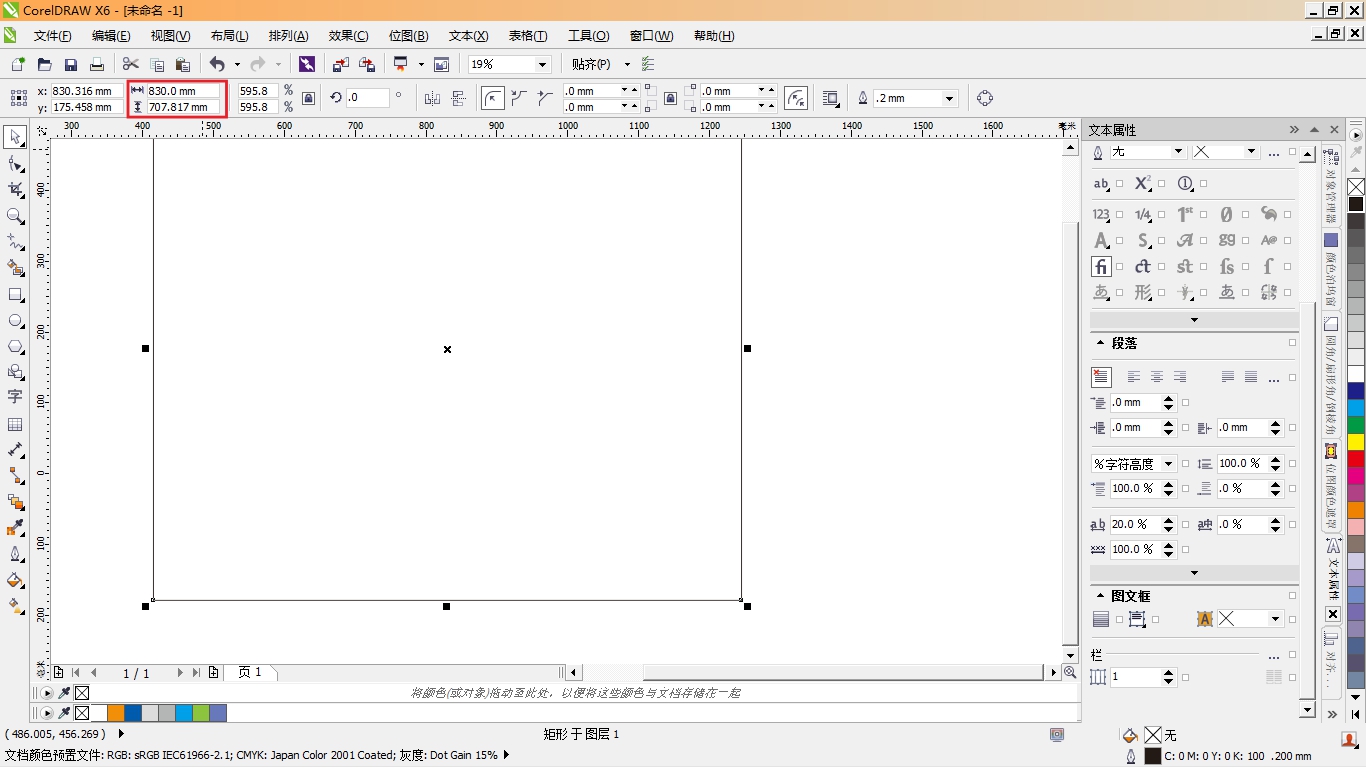1366x768 pixels.
Task: Click the object width 830.0 mm field
Action: (x=184, y=90)
